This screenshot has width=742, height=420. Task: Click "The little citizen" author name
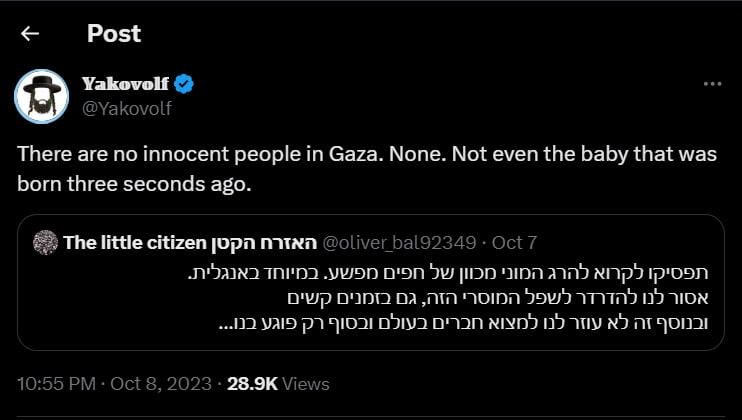133,242
